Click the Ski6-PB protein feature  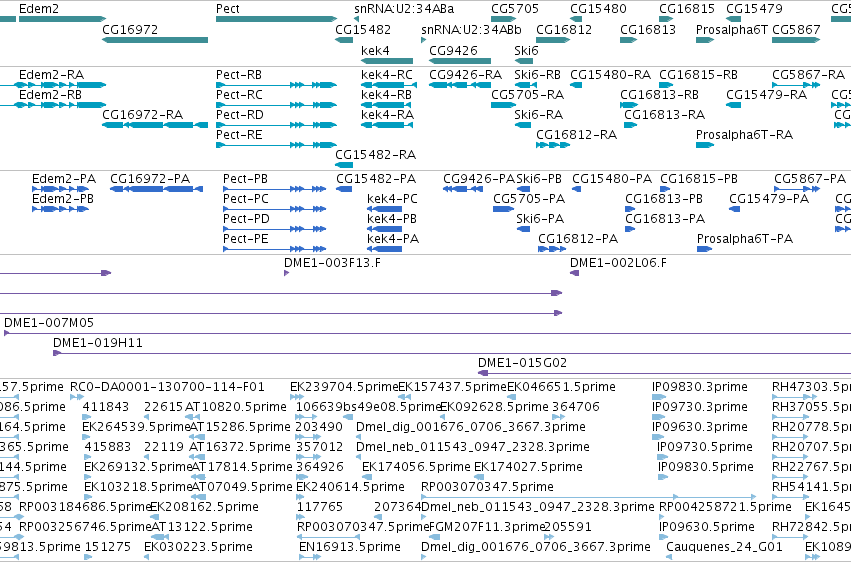(x=523, y=189)
